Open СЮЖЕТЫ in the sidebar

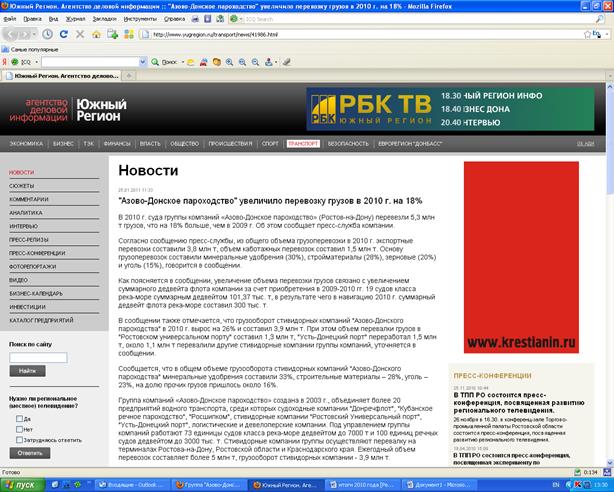click(x=22, y=186)
